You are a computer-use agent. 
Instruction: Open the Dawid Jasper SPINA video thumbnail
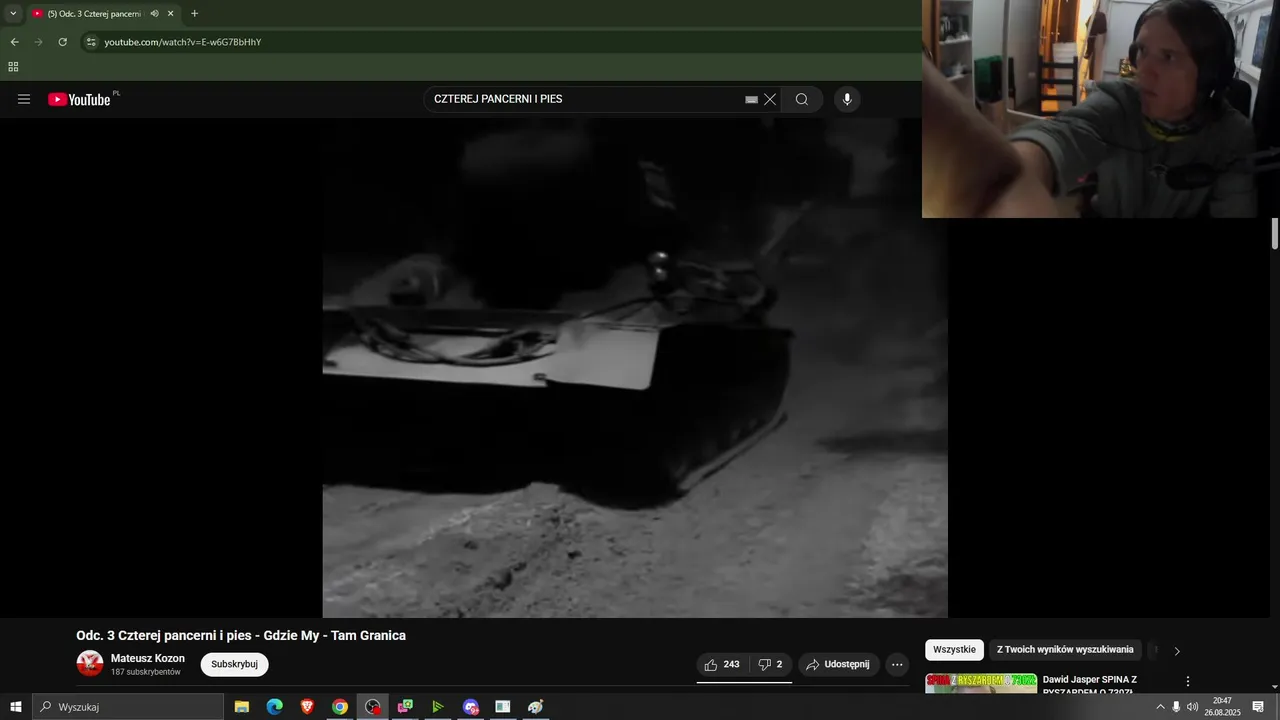tap(981, 683)
